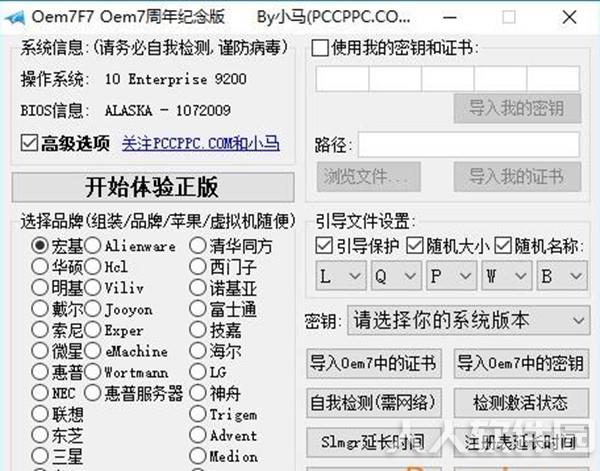Viewport: 600px width, 471px height.
Task: Uncheck 引导保护 checkbox
Action: click(324, 246)
